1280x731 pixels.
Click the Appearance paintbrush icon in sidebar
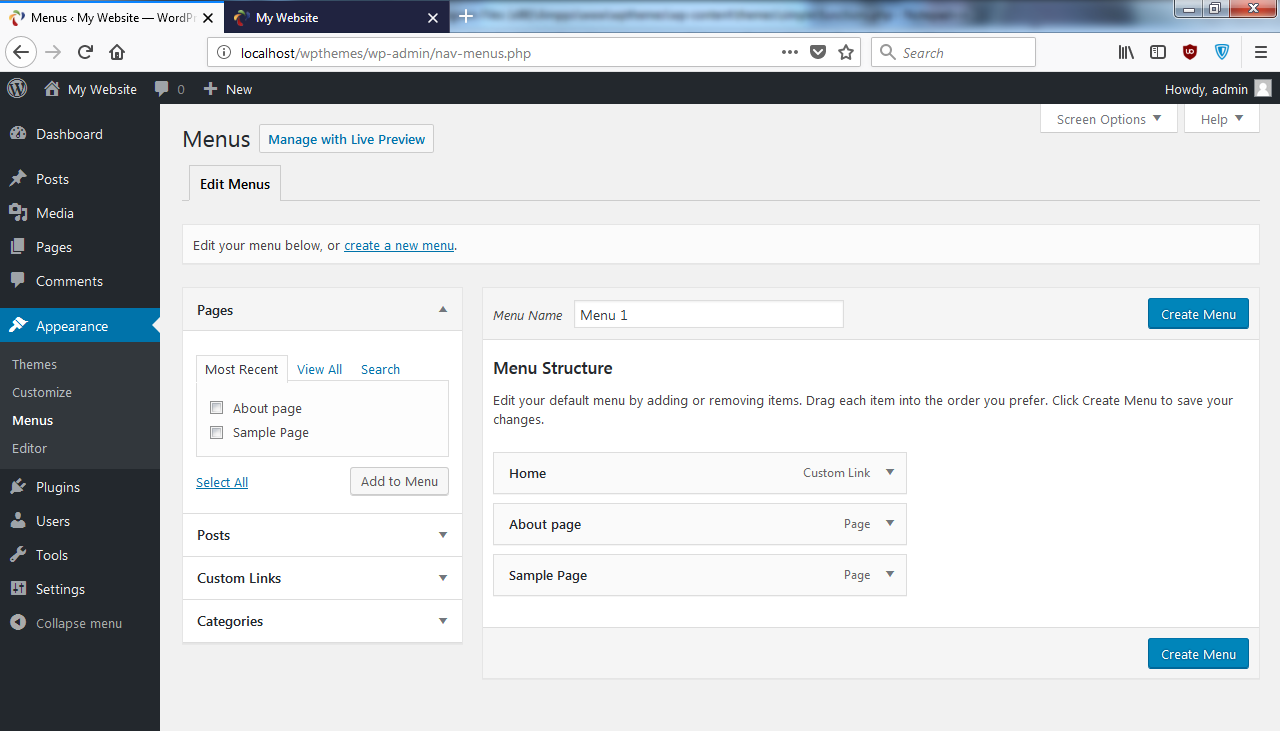pos(18,326)
